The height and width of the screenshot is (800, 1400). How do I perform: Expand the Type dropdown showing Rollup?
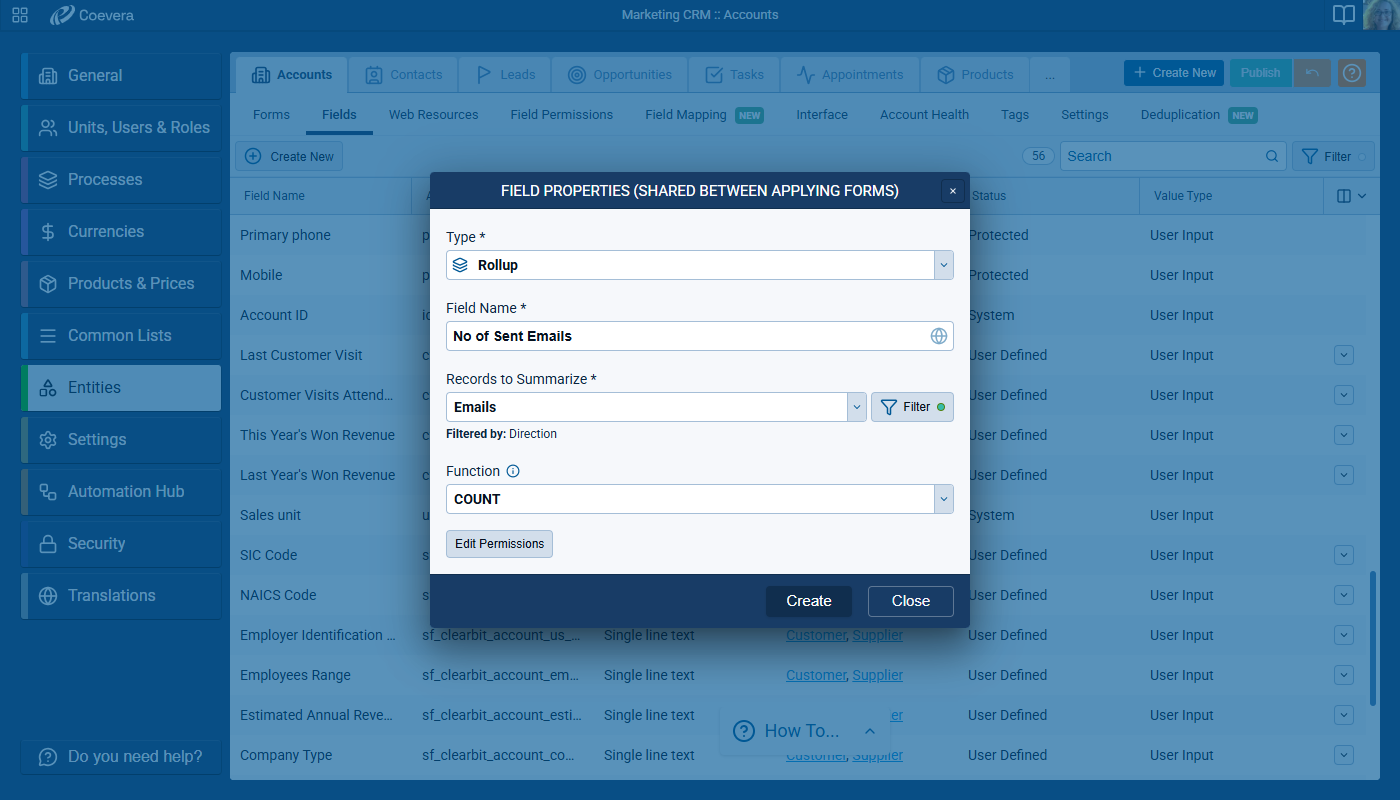(943, 265)
